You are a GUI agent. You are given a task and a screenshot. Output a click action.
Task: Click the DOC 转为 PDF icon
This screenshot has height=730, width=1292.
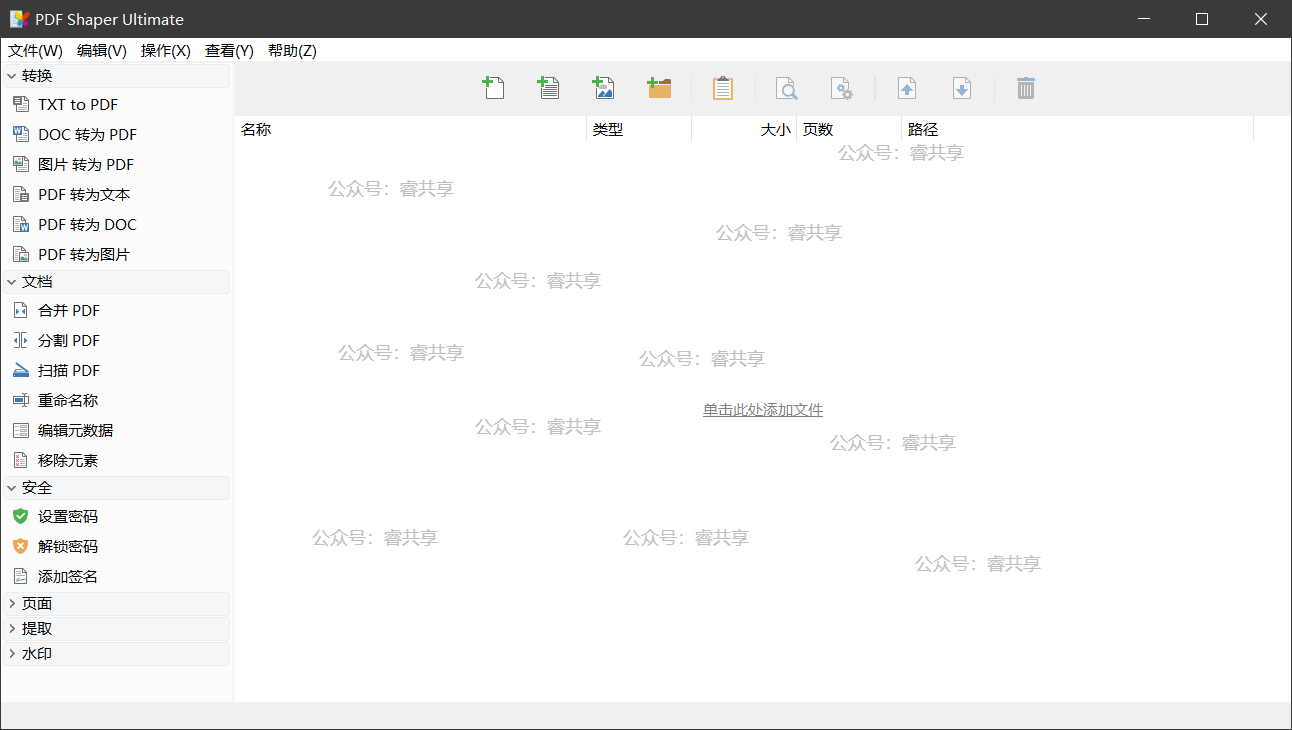(x=21, y=134)
